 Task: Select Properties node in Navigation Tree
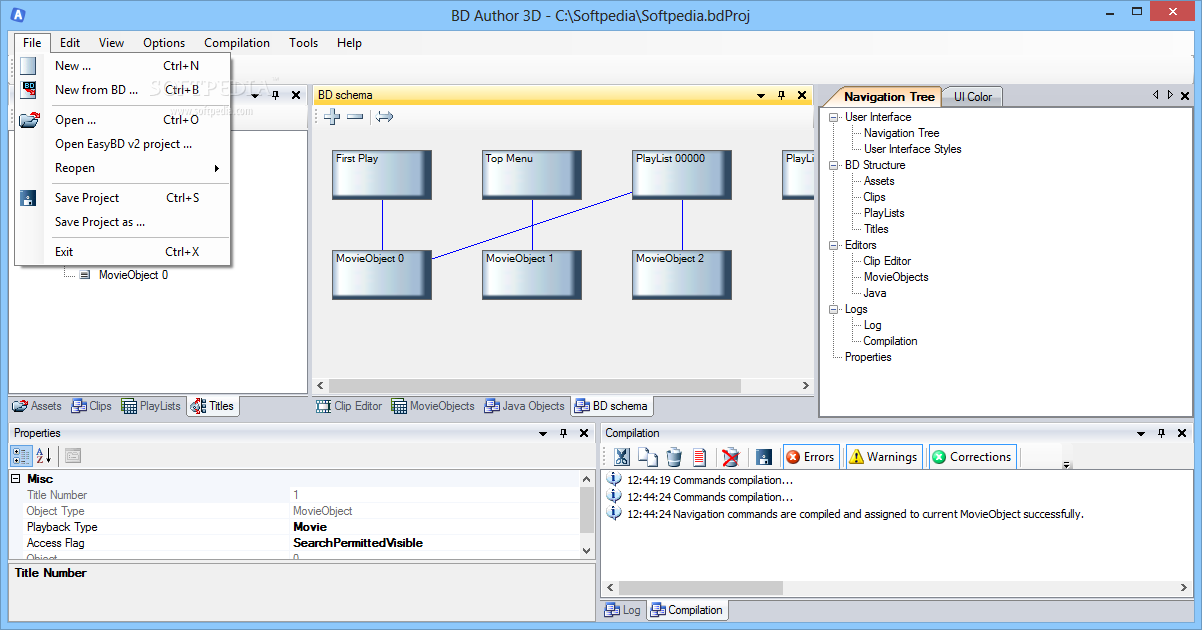[868, 357]
